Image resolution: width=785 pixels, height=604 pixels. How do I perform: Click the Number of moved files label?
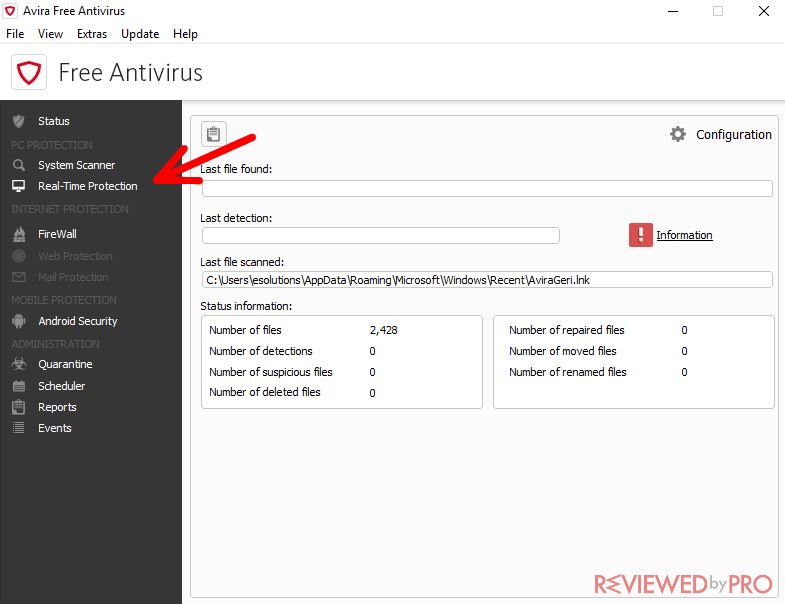563,351
